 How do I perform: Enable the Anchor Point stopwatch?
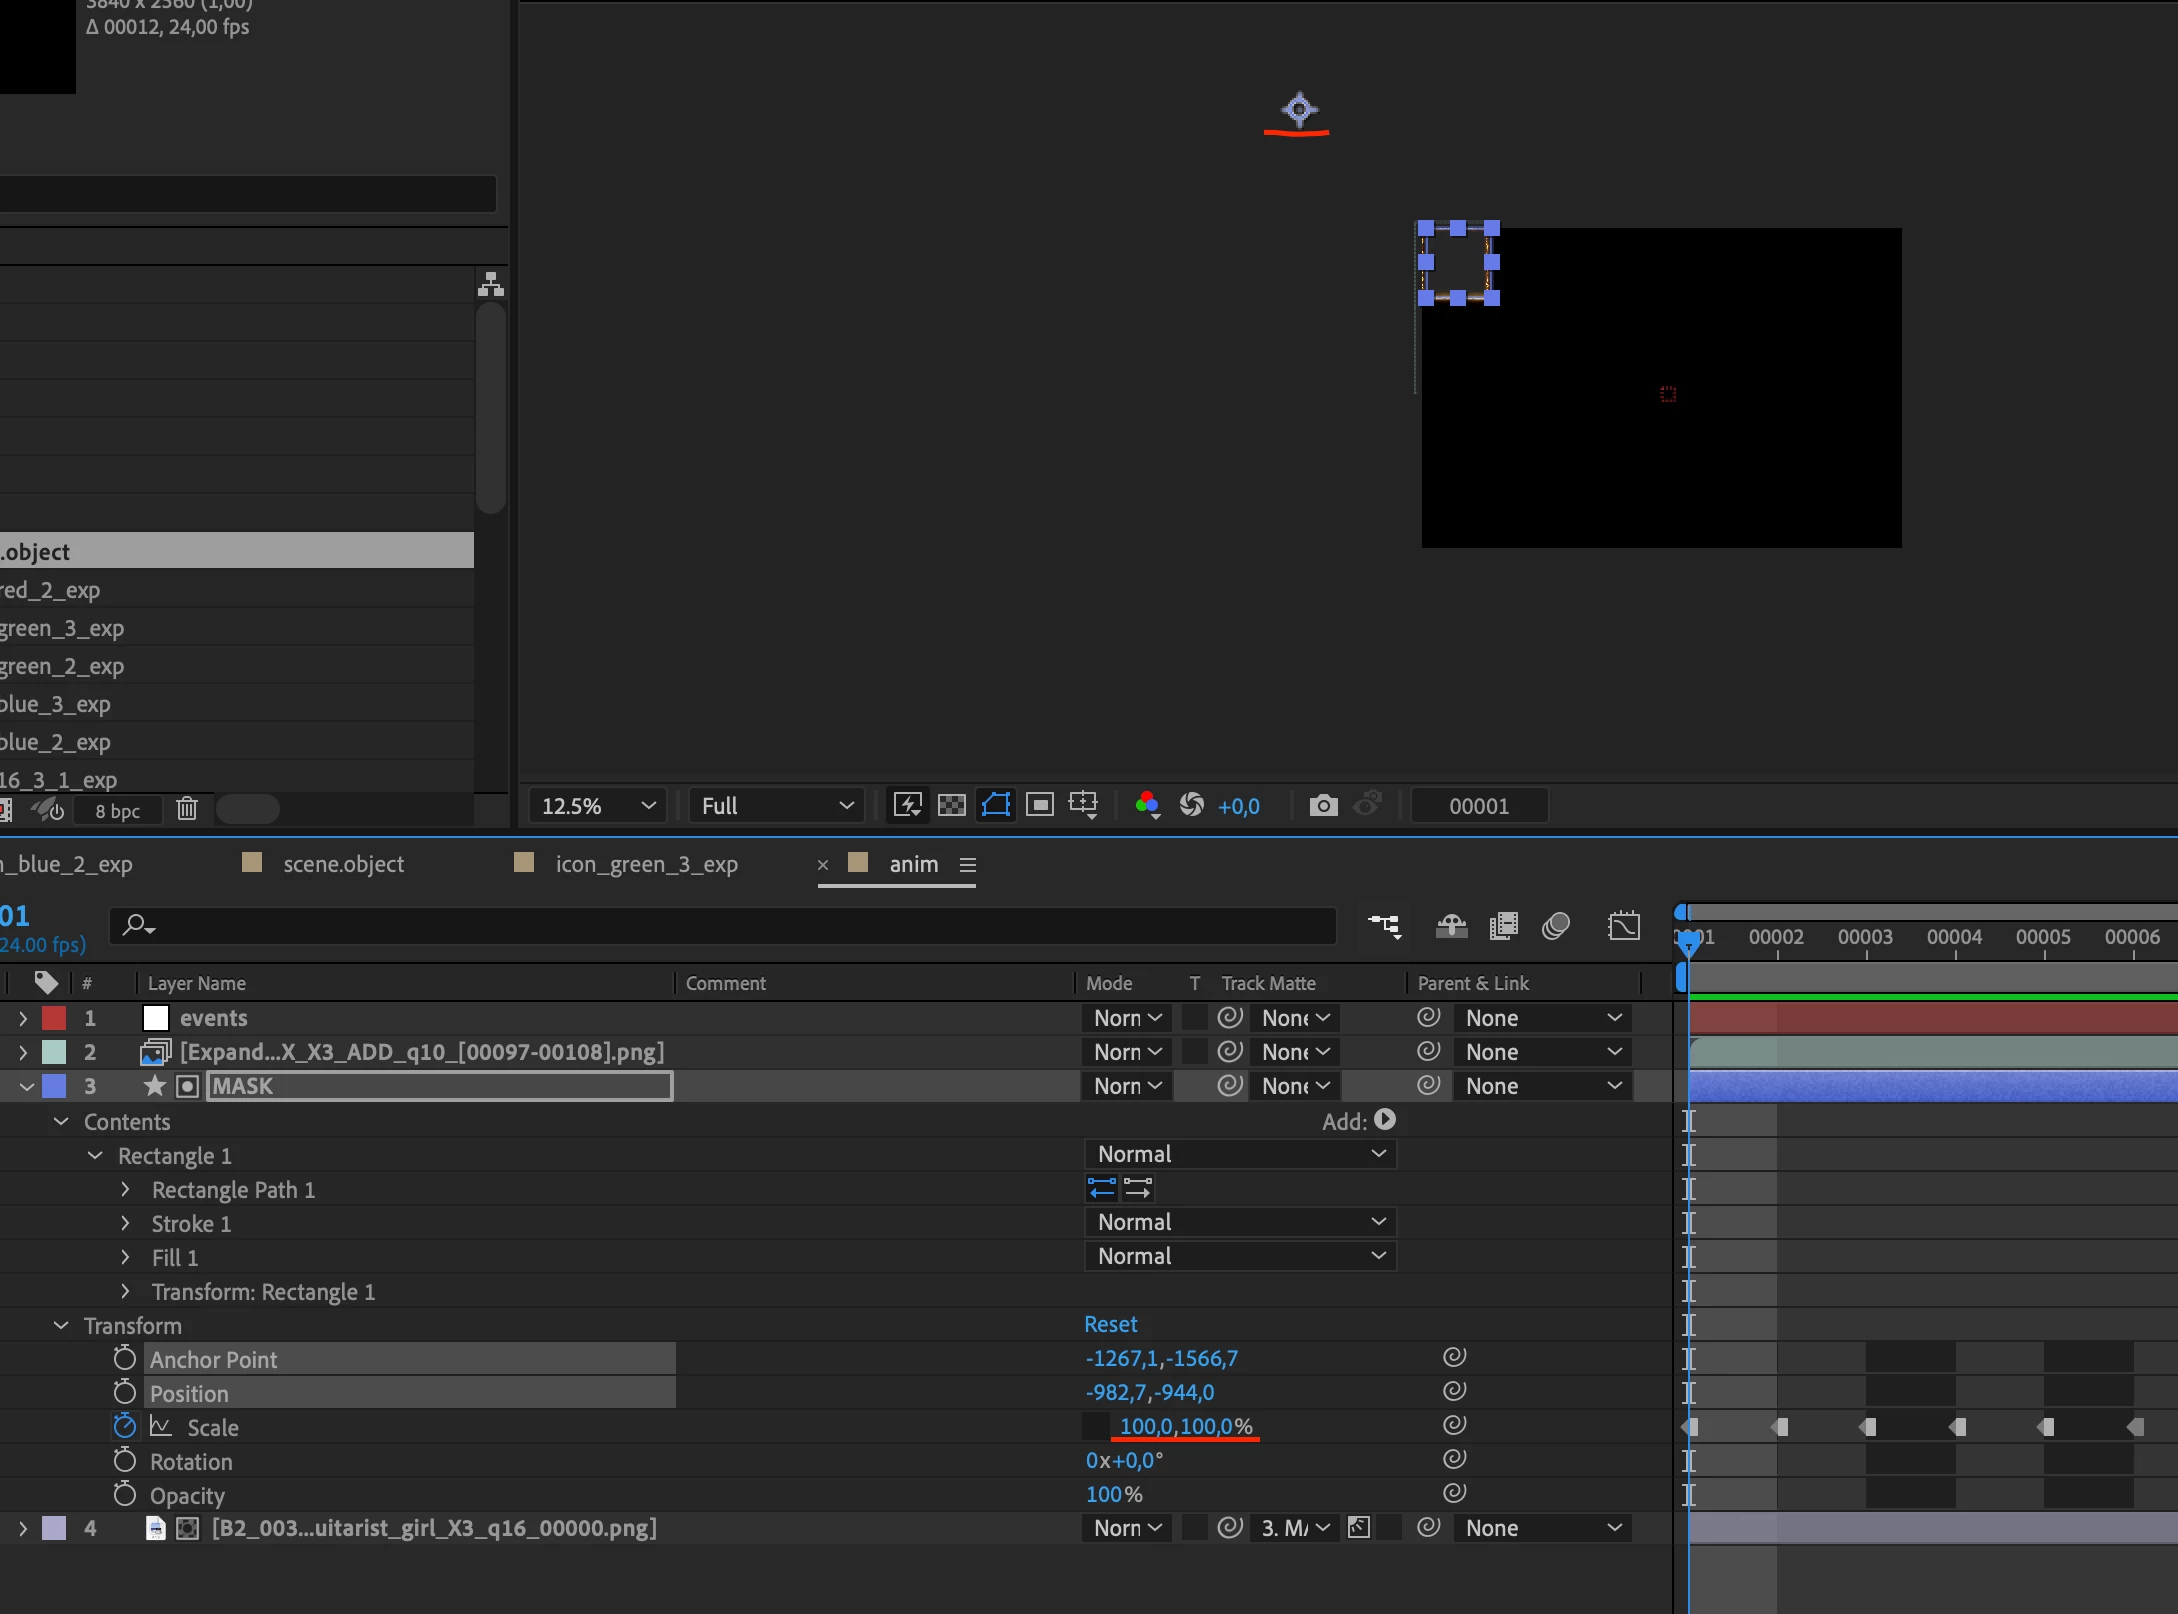(124, 1359)
